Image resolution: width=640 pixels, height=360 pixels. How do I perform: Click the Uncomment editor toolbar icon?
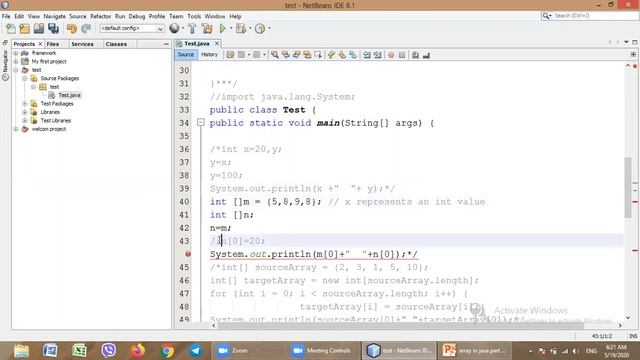[x=426, y=55]
